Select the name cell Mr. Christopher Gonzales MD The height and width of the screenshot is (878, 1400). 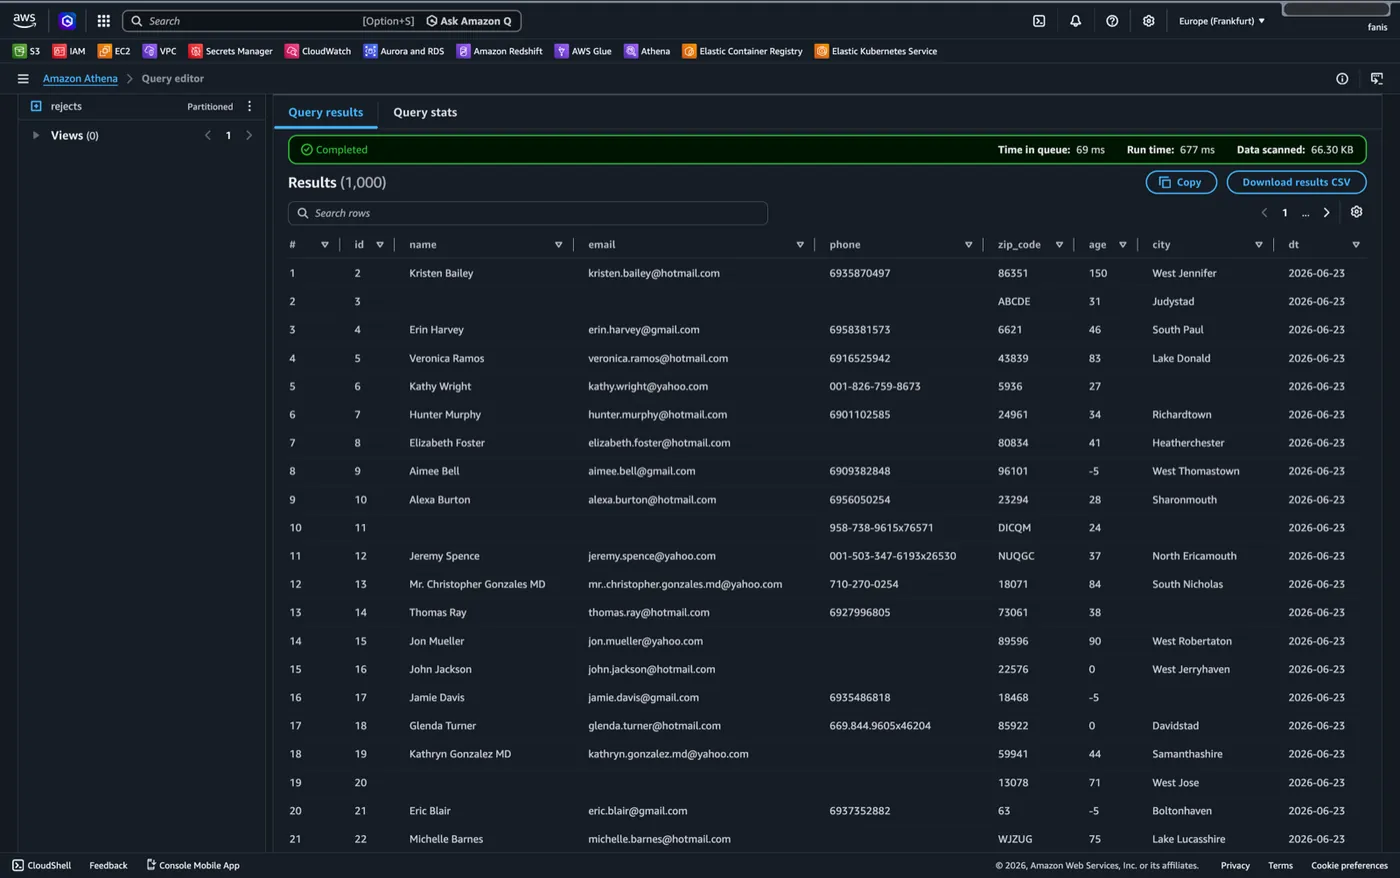click(x=477, y=584)
